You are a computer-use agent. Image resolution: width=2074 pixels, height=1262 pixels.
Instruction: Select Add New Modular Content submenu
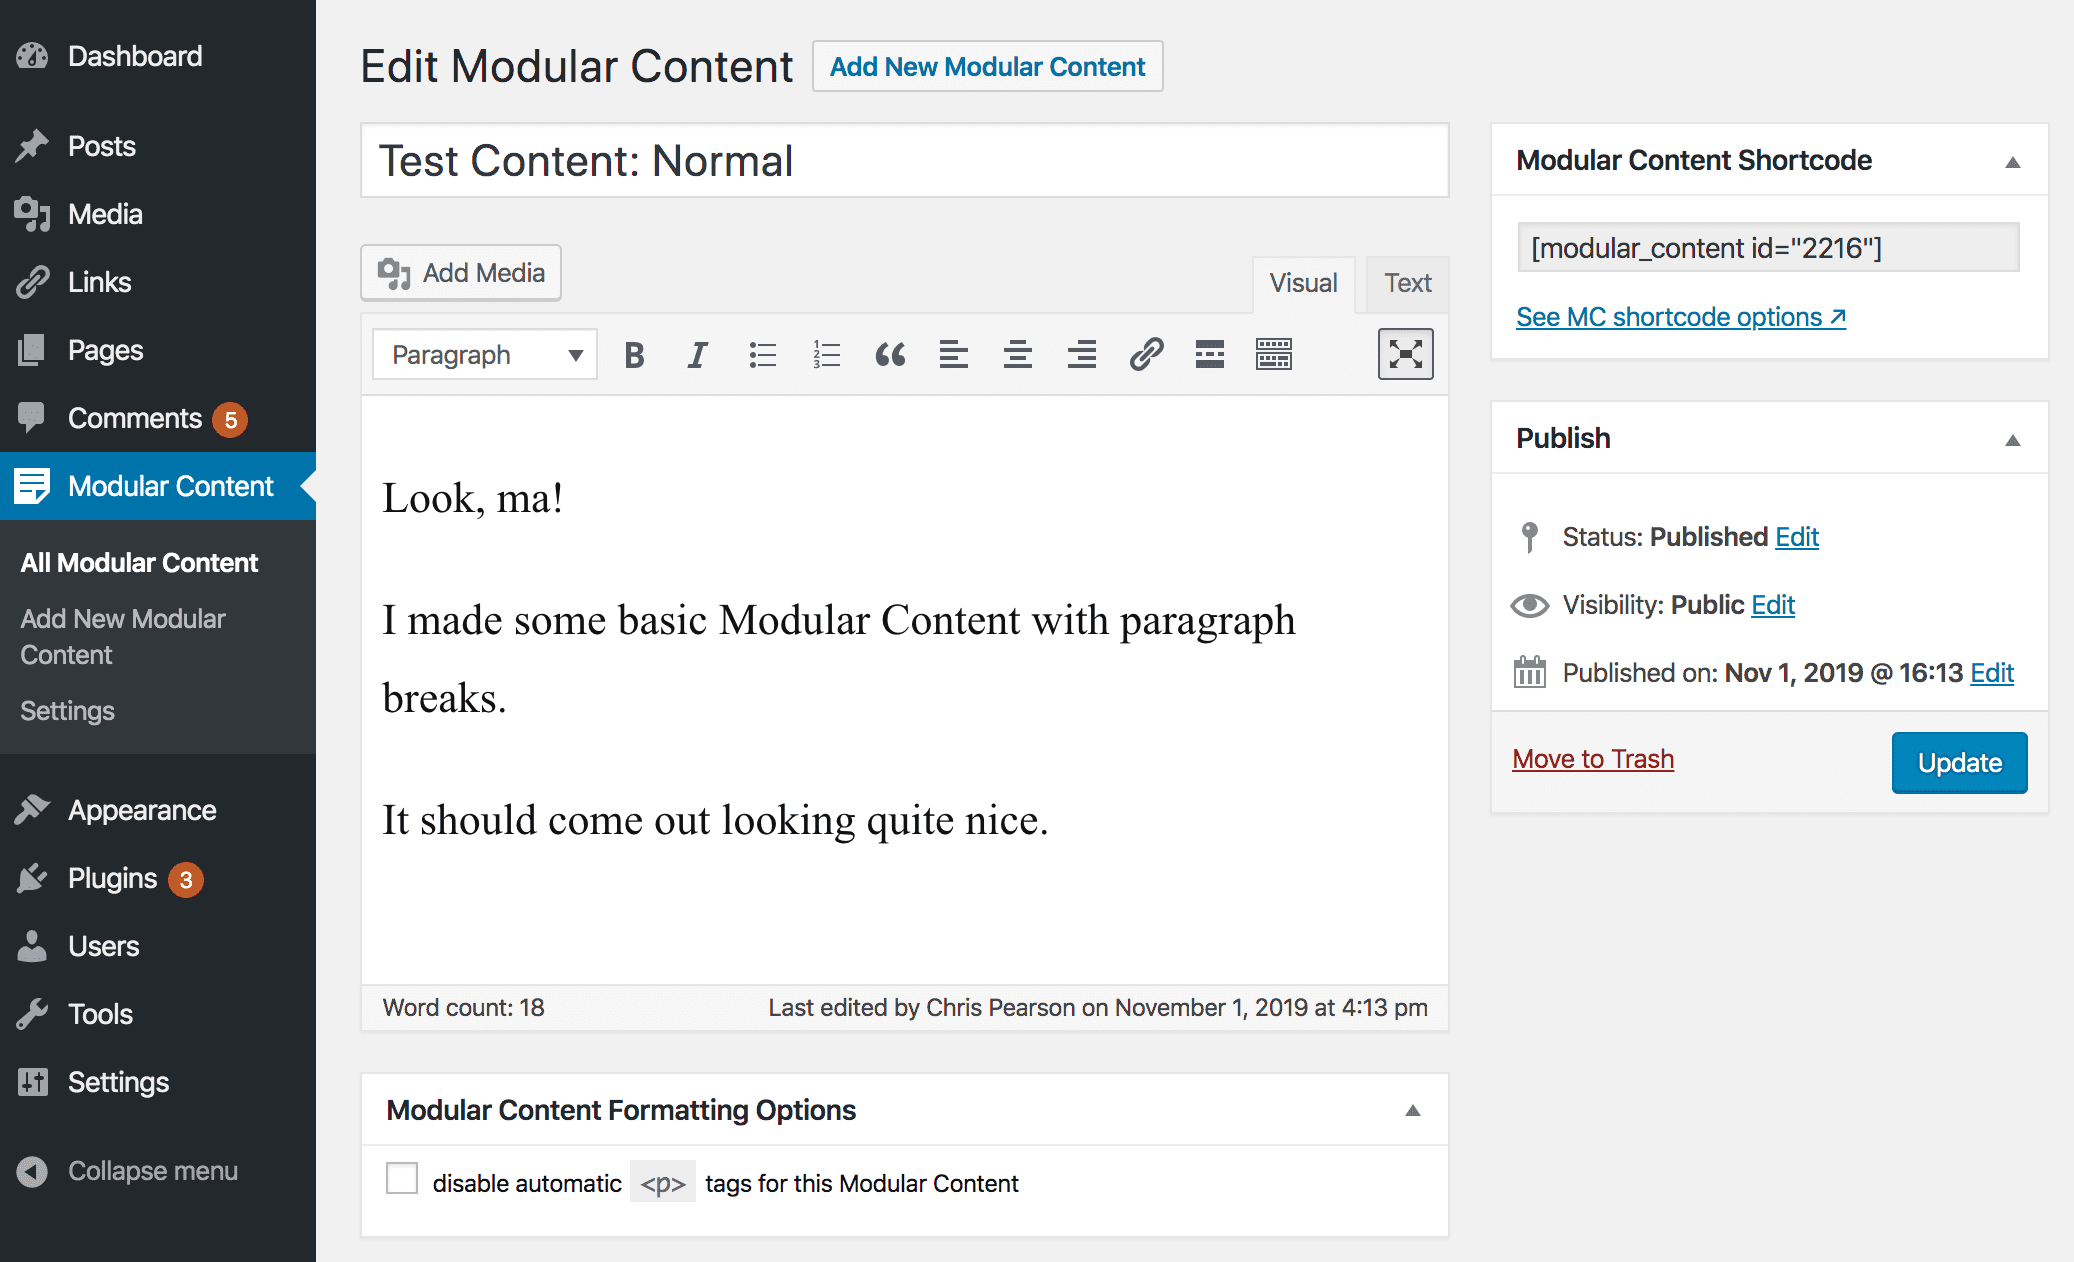[123, 637]
